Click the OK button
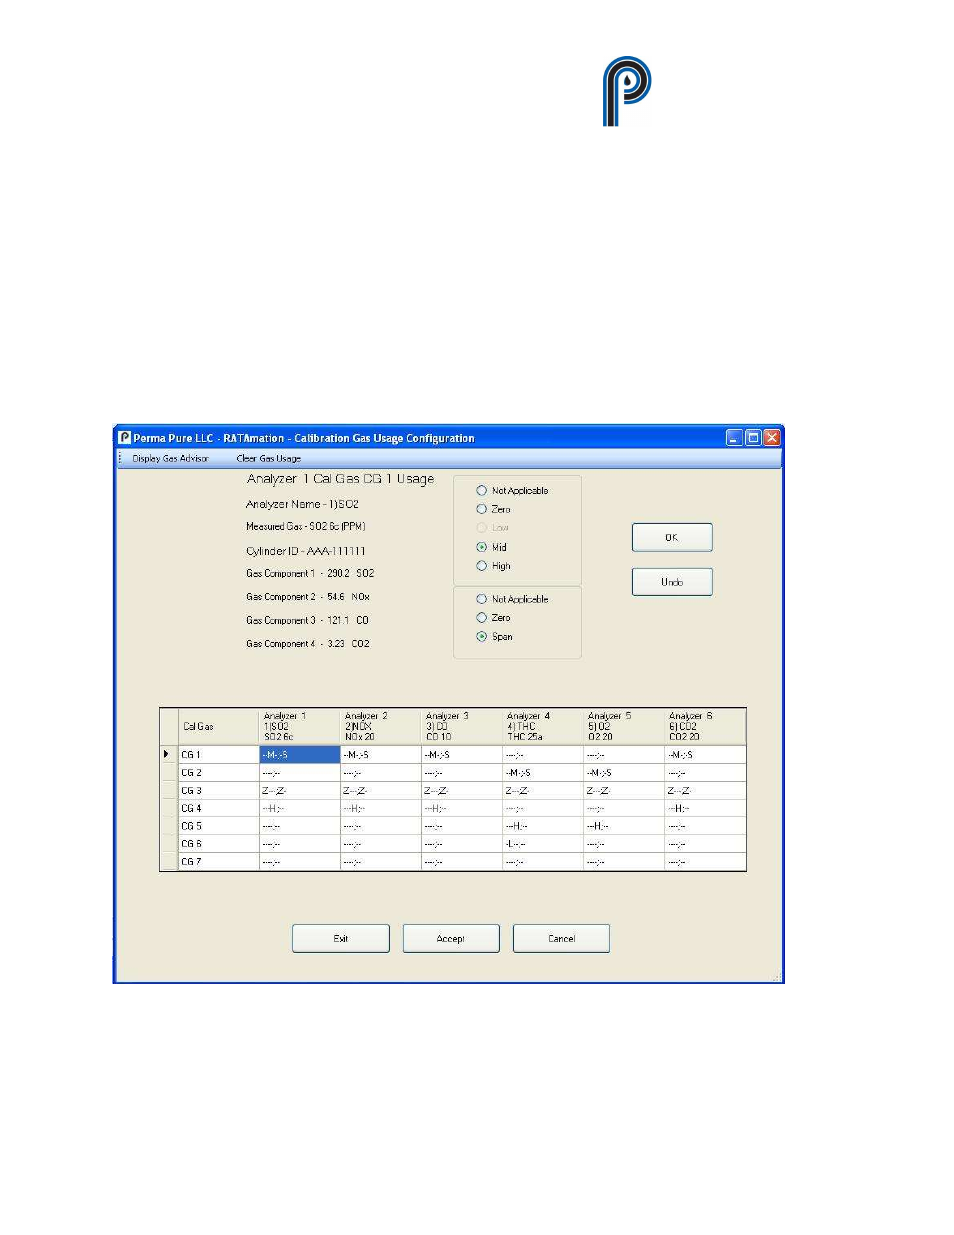The height and width of the screenshot is (1235, 954). coord(672,537)
